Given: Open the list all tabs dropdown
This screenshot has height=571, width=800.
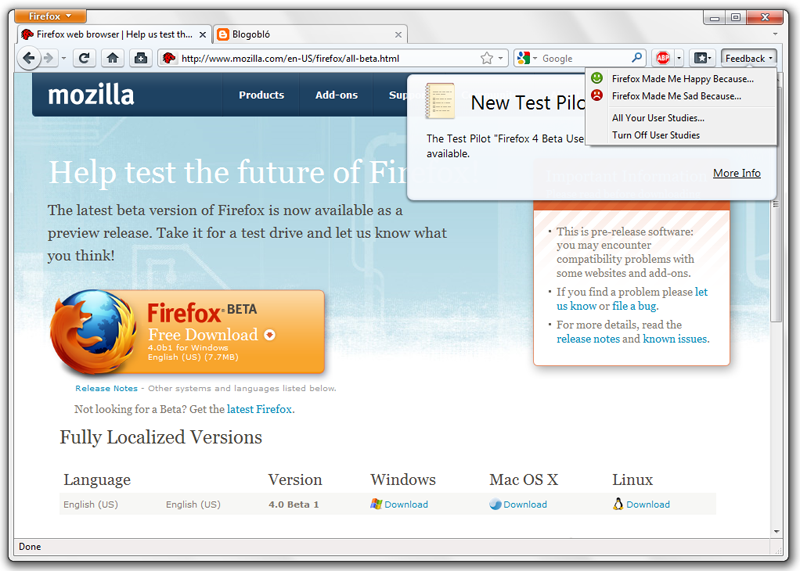Looking at the screenshot, I should pyautogui.click(x=775, y=34).
